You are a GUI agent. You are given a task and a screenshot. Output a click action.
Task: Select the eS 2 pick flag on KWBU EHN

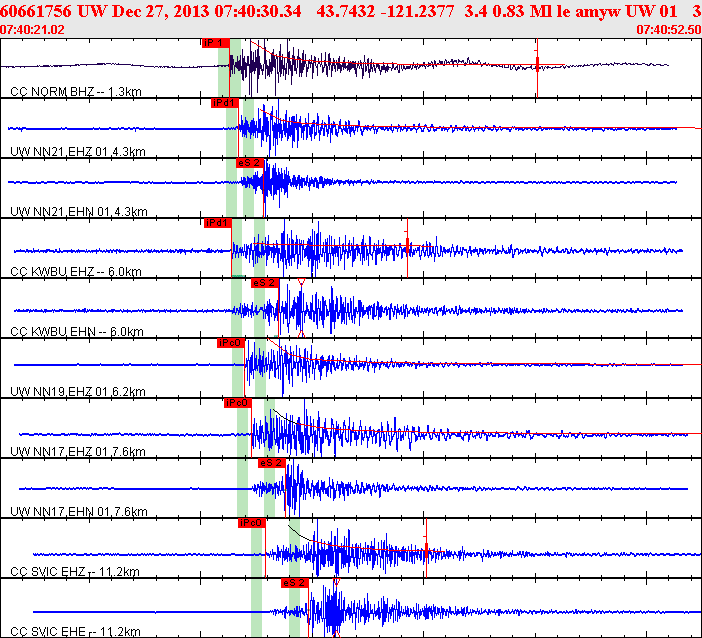tap(265, 283)
